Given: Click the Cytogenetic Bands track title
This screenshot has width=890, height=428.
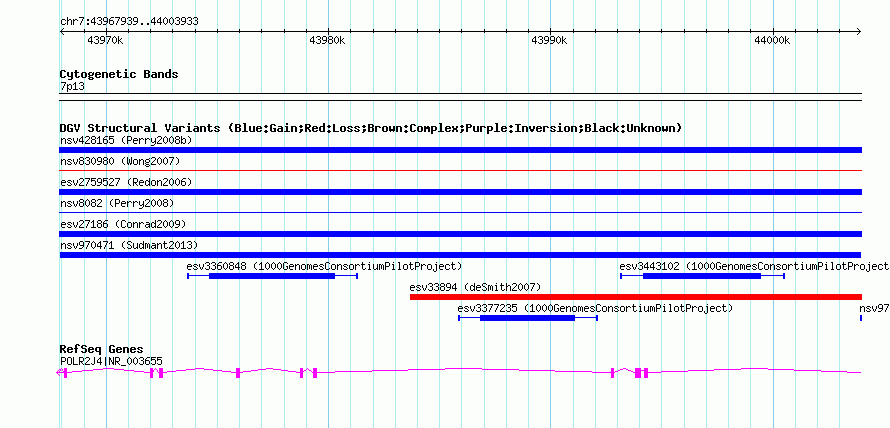Looking at the screenshot, I should click(119, 74).
